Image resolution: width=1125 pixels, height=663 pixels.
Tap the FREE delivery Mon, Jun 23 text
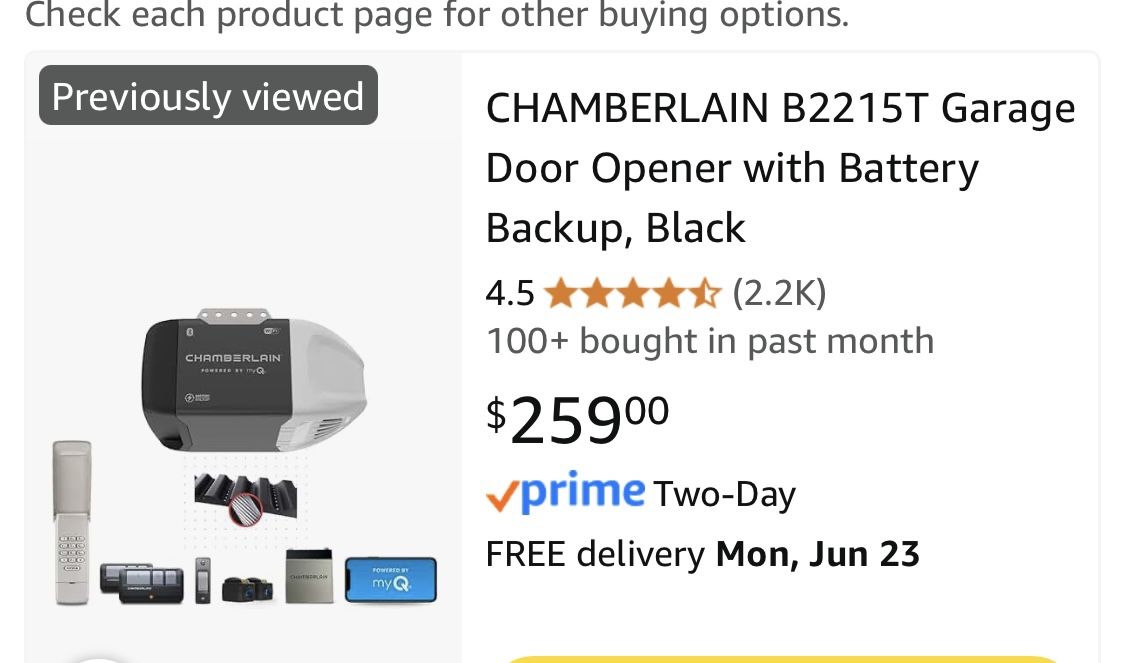point(702,554)
